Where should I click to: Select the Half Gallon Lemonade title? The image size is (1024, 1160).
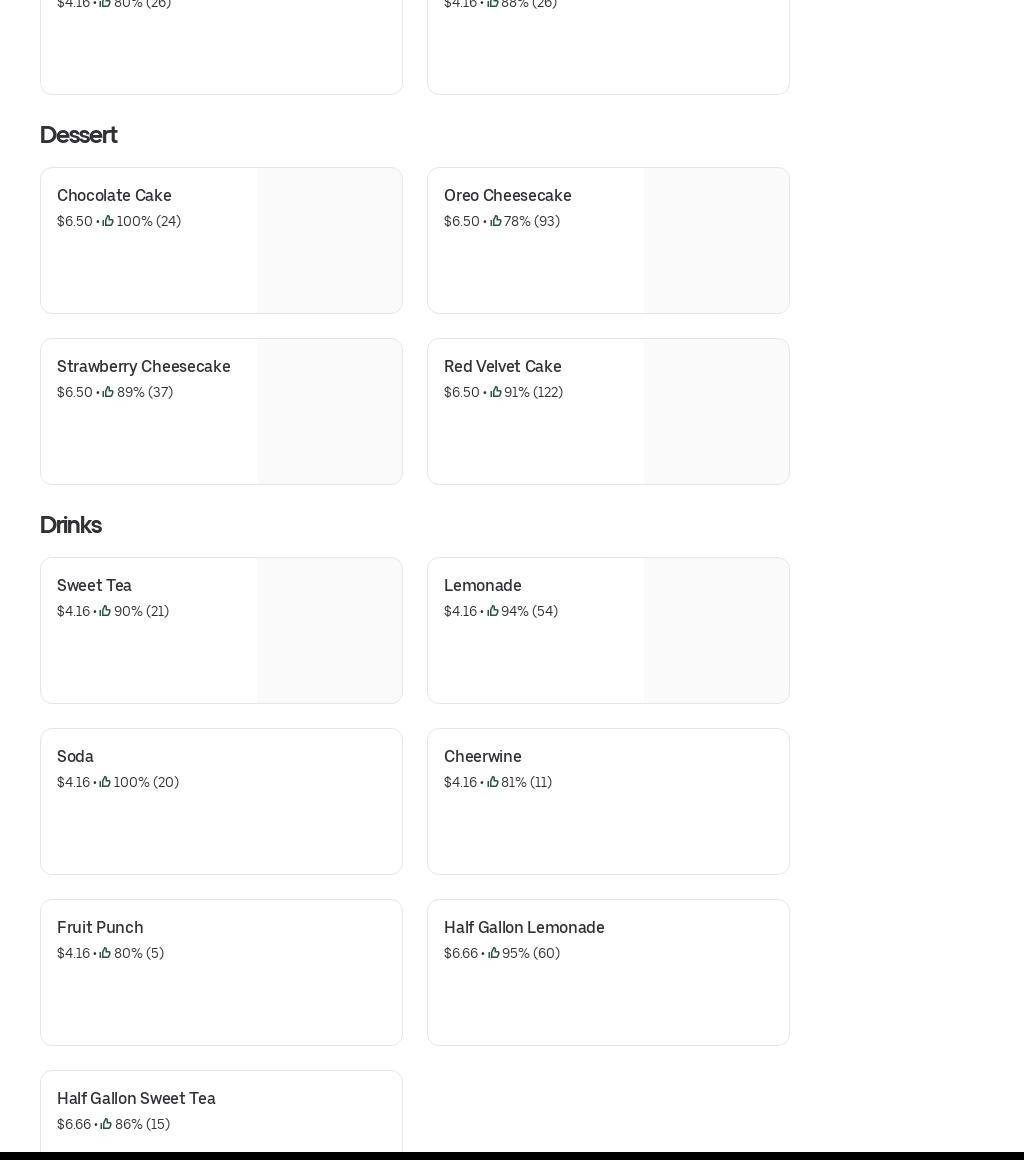524,927
